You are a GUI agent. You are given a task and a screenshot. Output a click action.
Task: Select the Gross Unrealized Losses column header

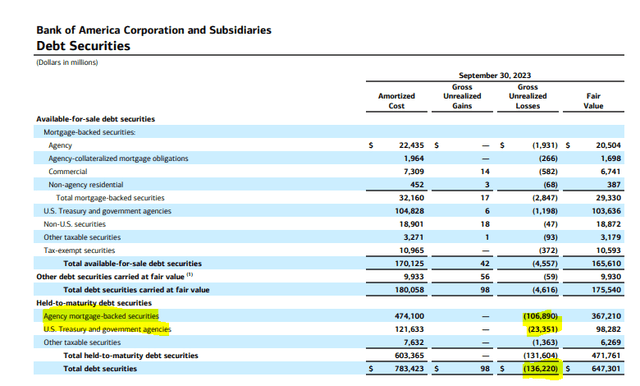(528, 96)
